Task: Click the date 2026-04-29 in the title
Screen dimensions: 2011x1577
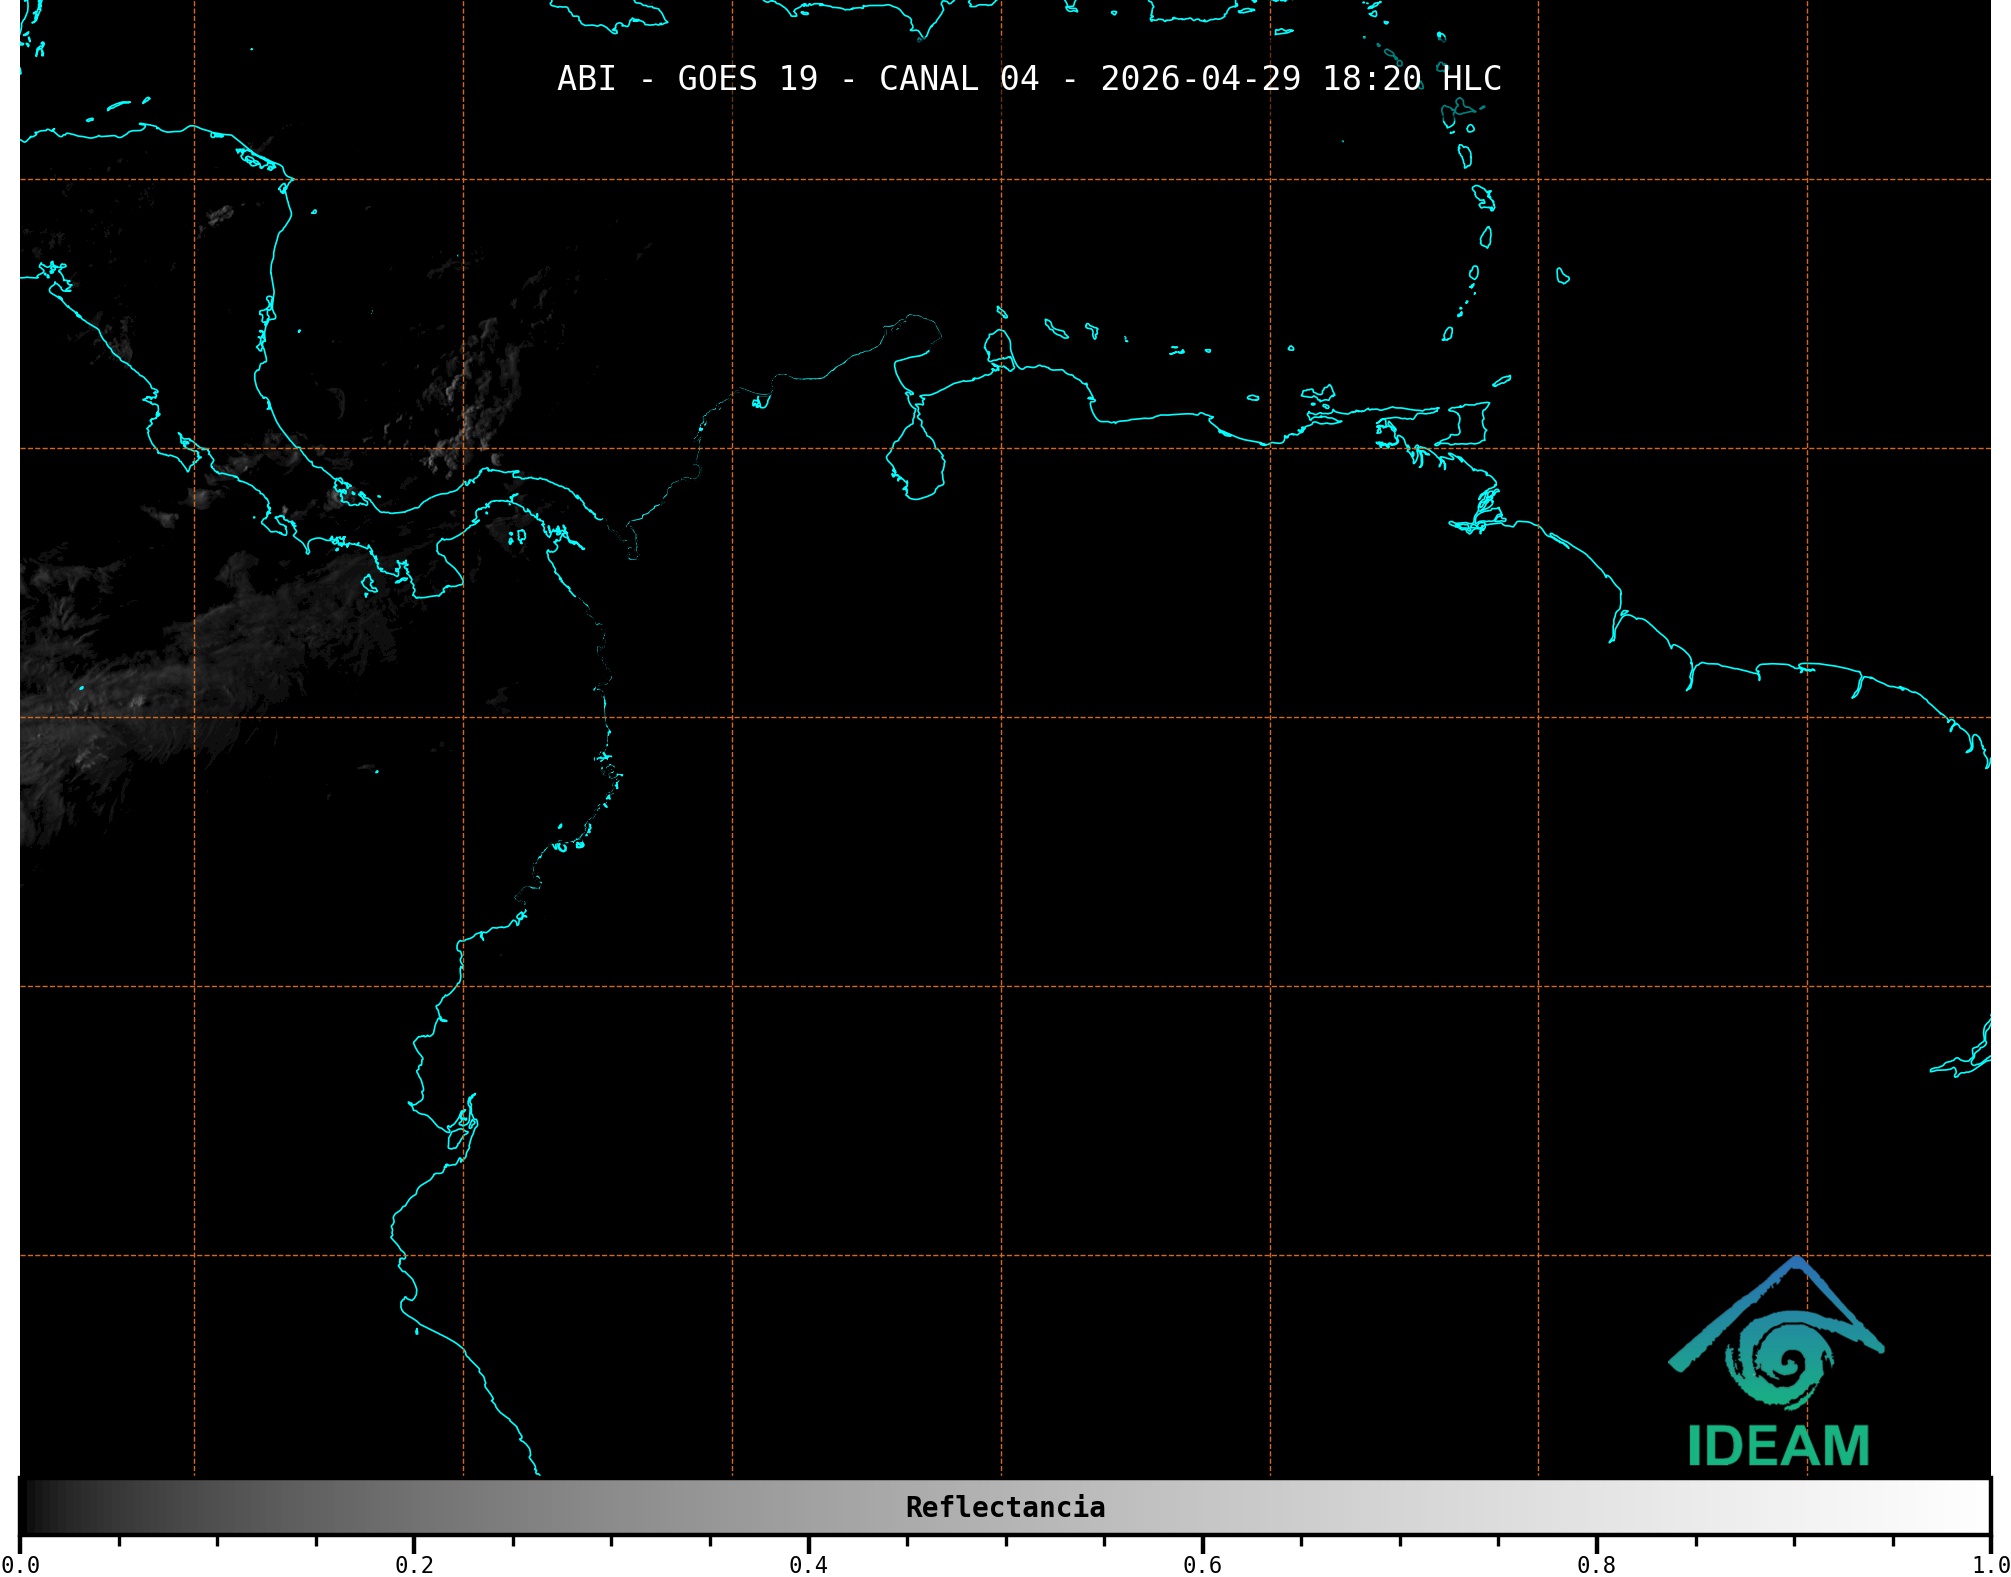Action: 1200,79
